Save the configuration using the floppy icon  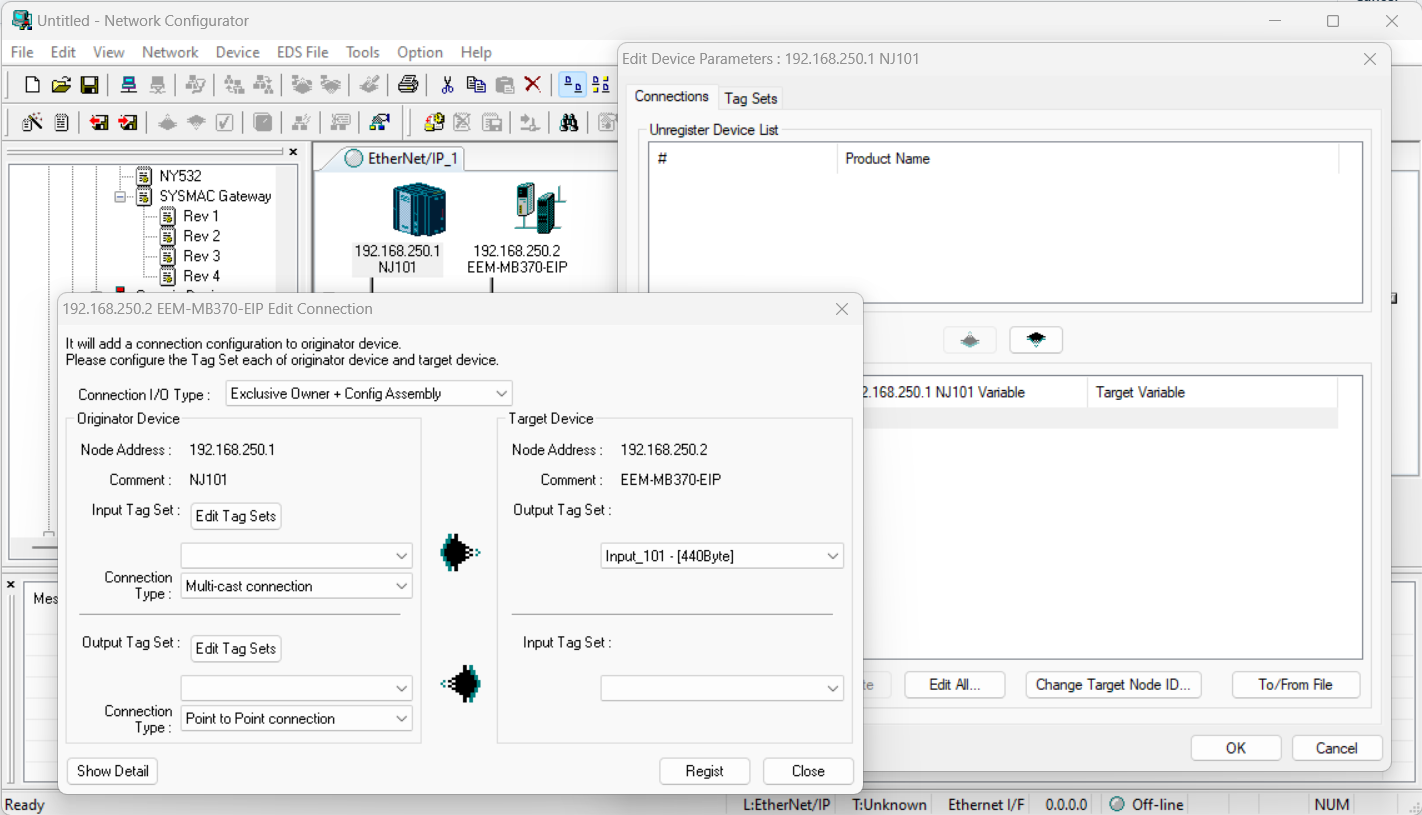coord(89,85)
